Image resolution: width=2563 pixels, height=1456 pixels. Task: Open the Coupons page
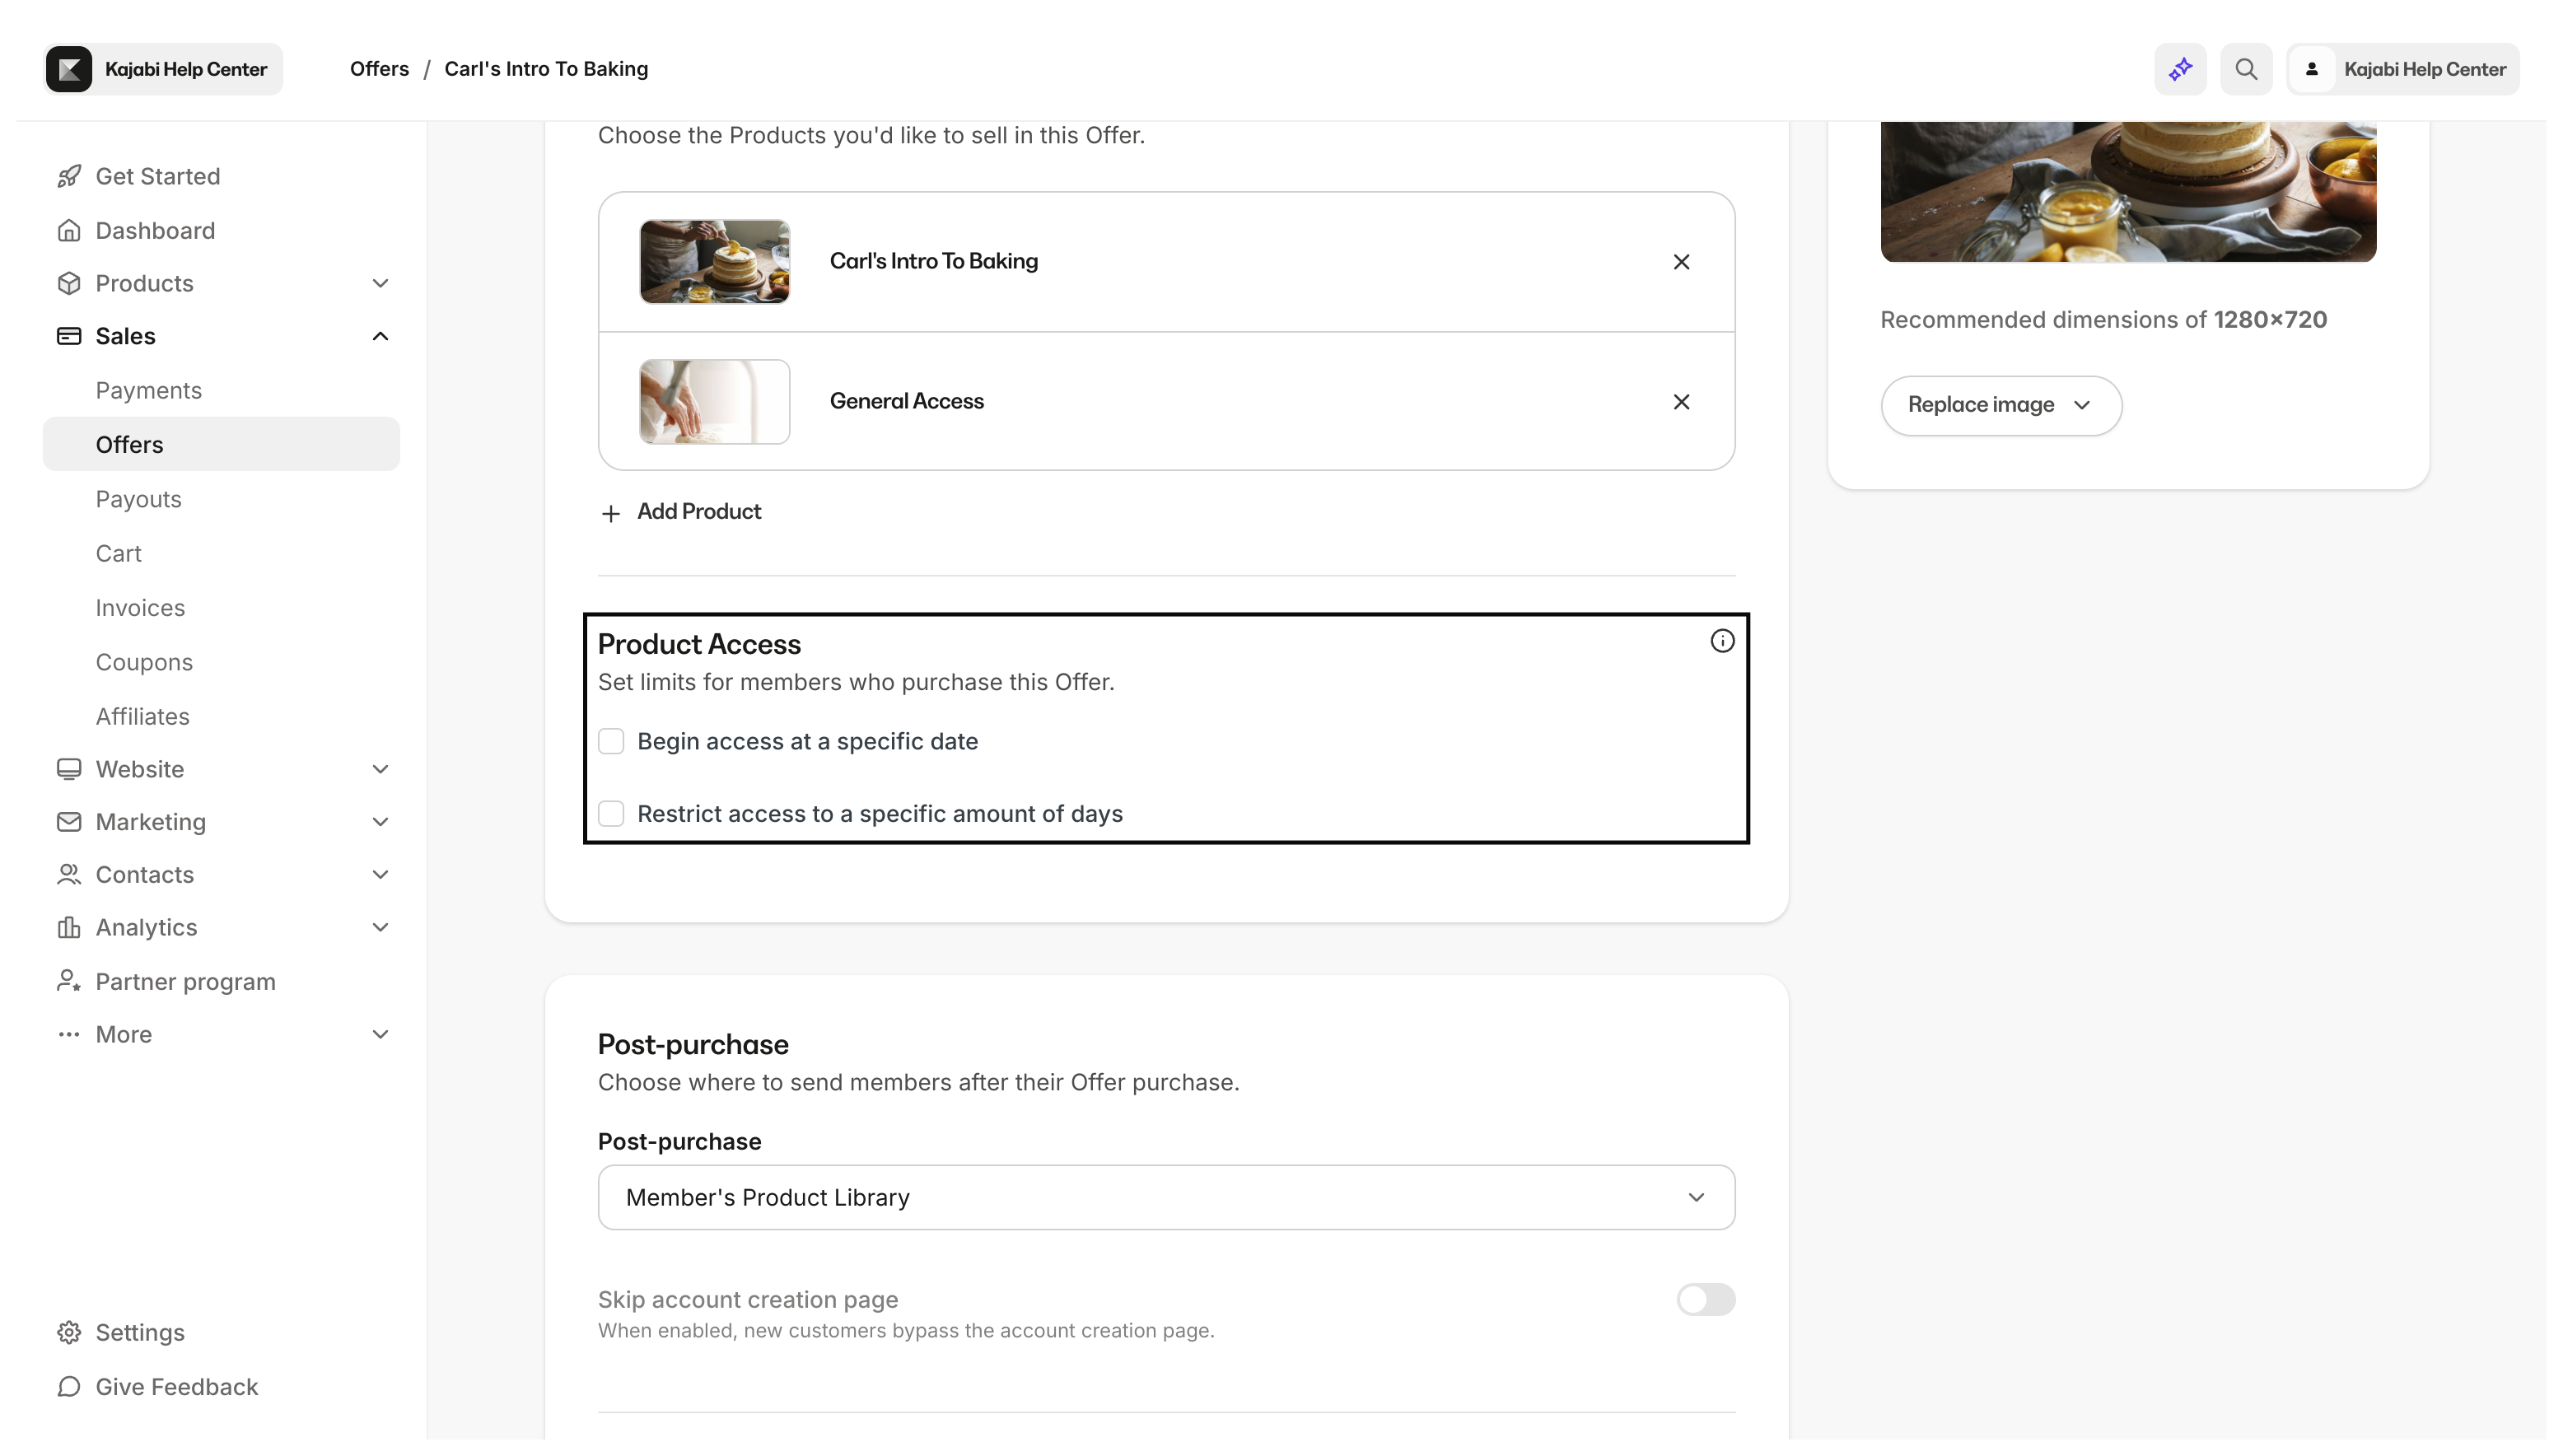coord(144,661)
